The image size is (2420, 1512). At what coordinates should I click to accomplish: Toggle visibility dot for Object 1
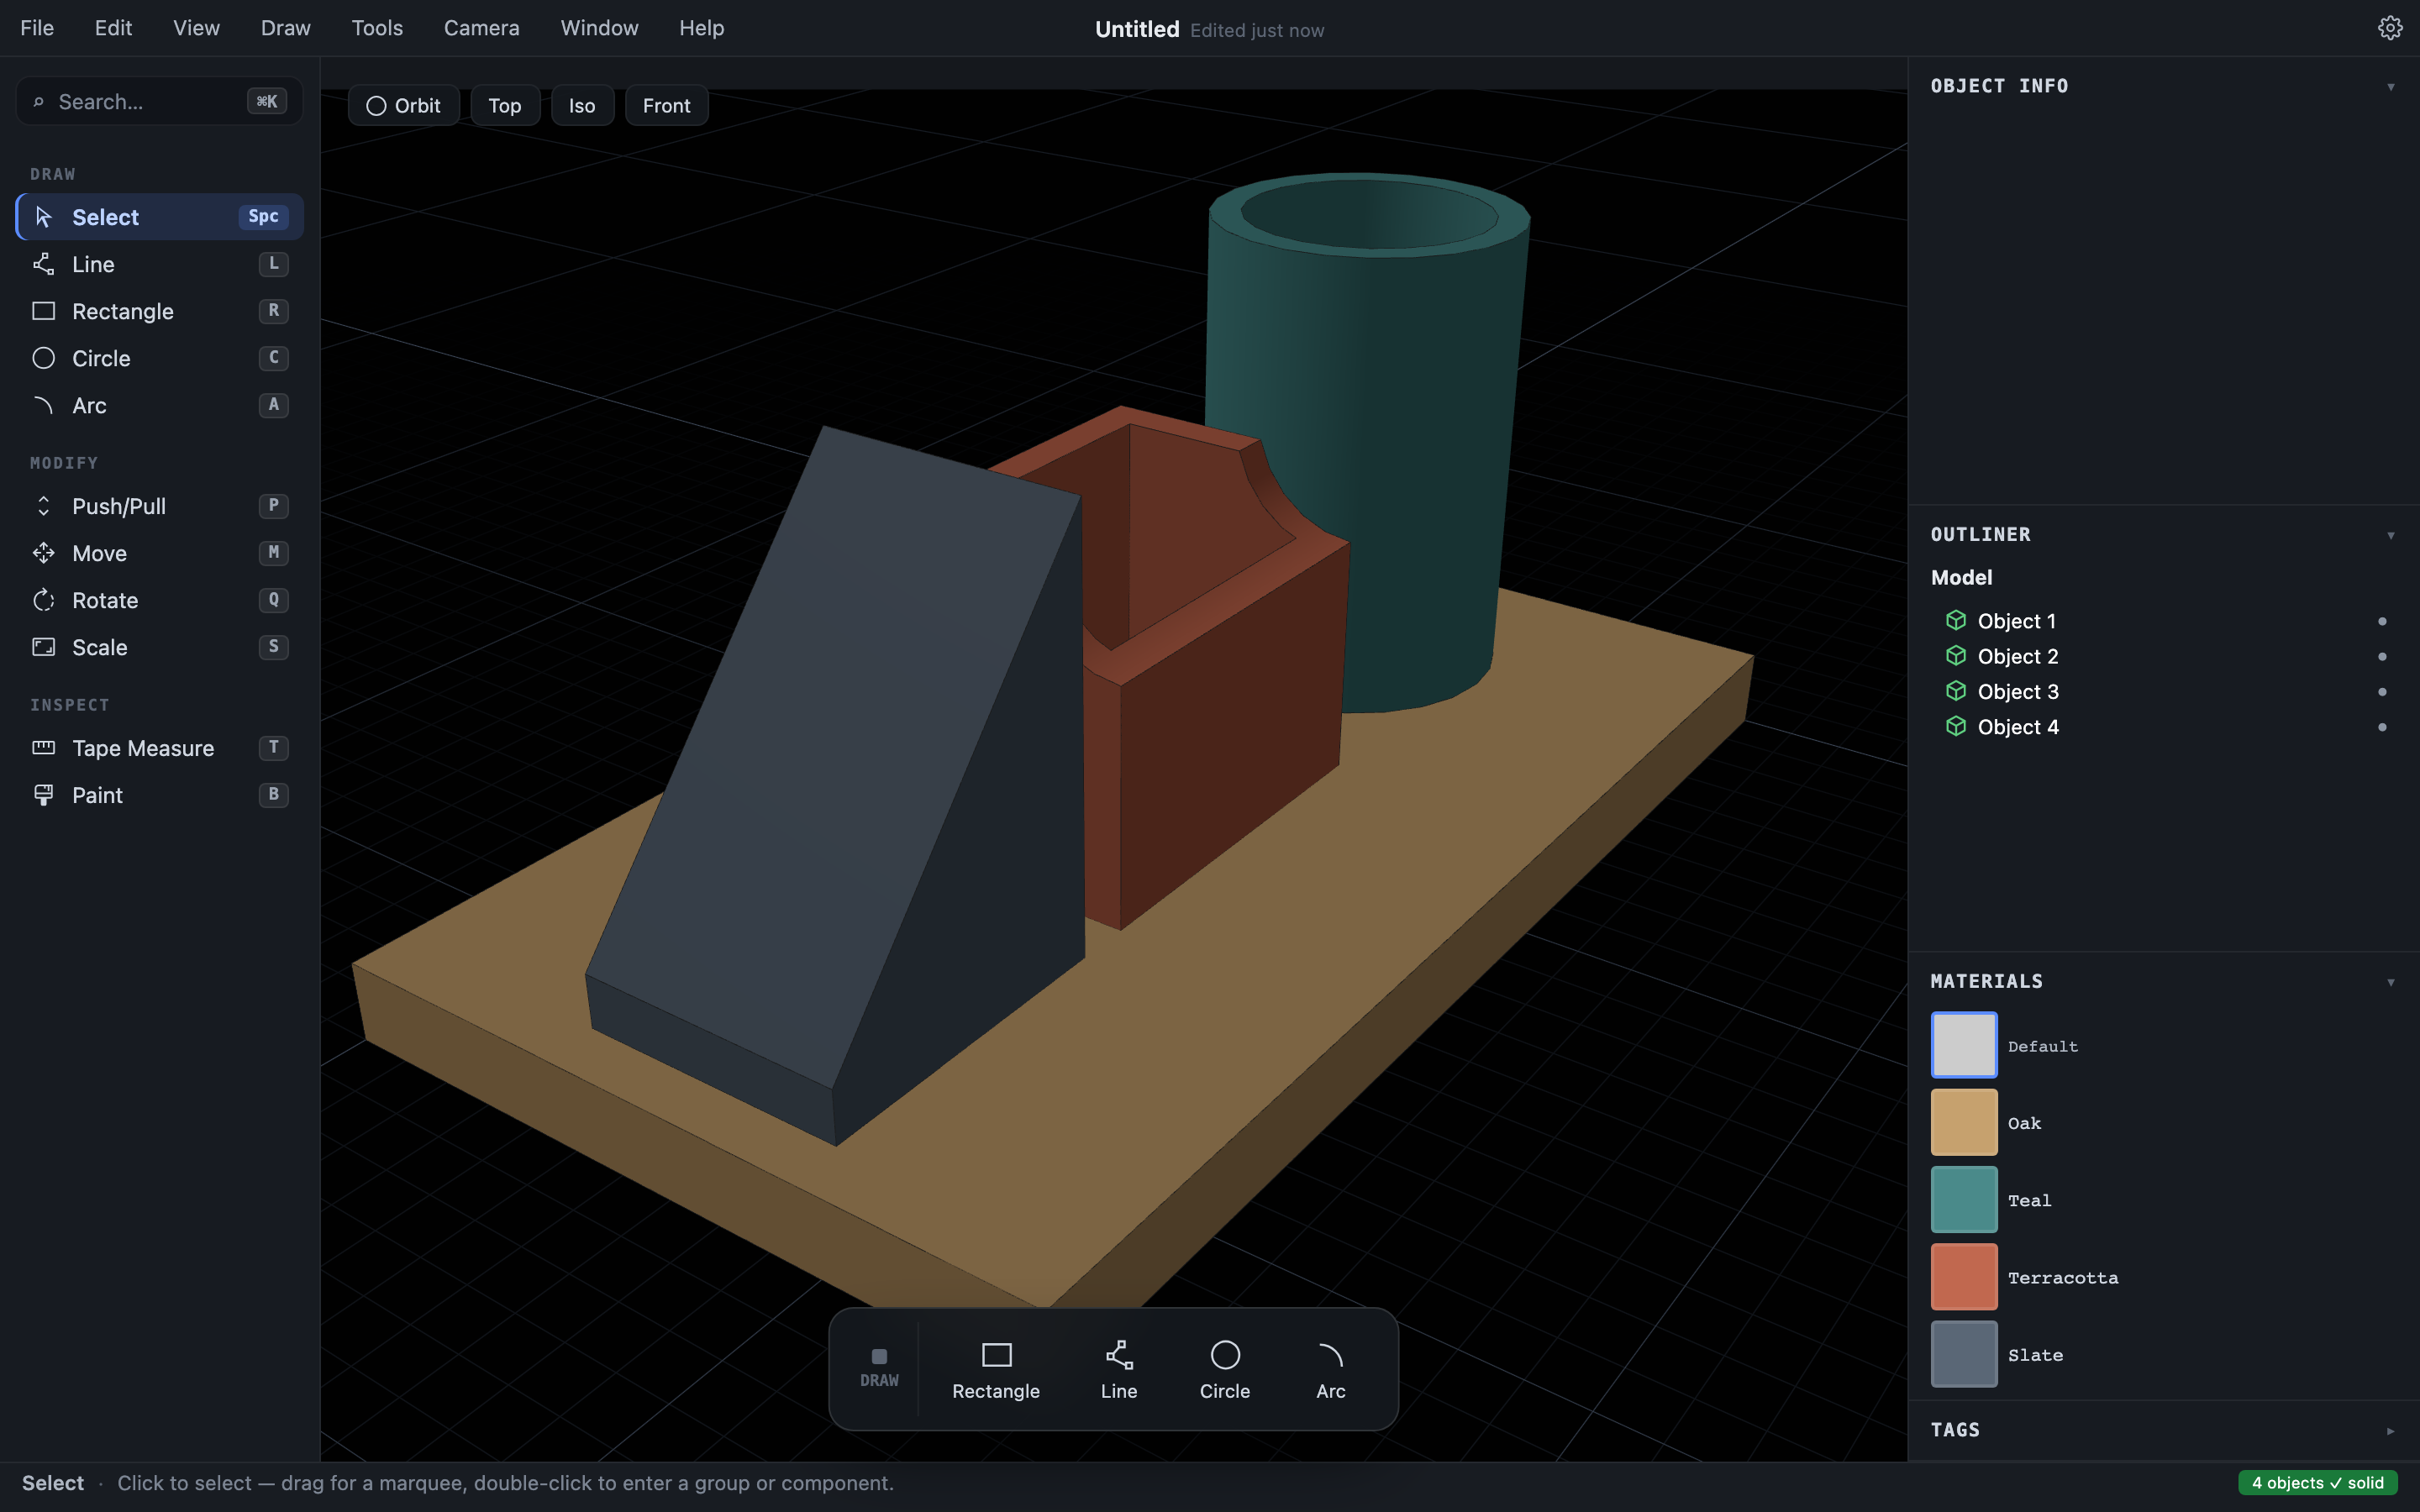pos(2382,621)
